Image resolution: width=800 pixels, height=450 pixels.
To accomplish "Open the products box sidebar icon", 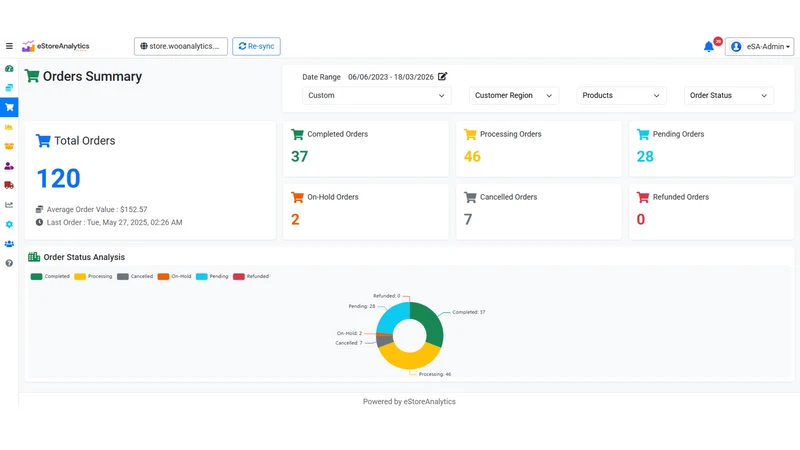I will coord(9,146).
